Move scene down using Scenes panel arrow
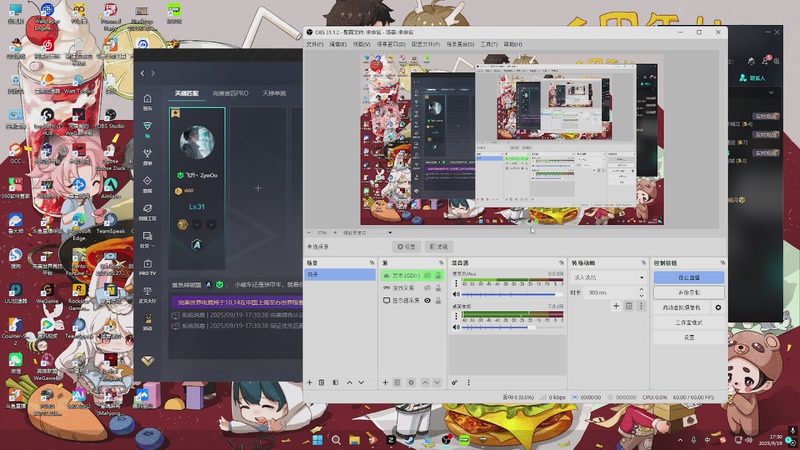This screenshot has width=800, height=450. [361, 382]
